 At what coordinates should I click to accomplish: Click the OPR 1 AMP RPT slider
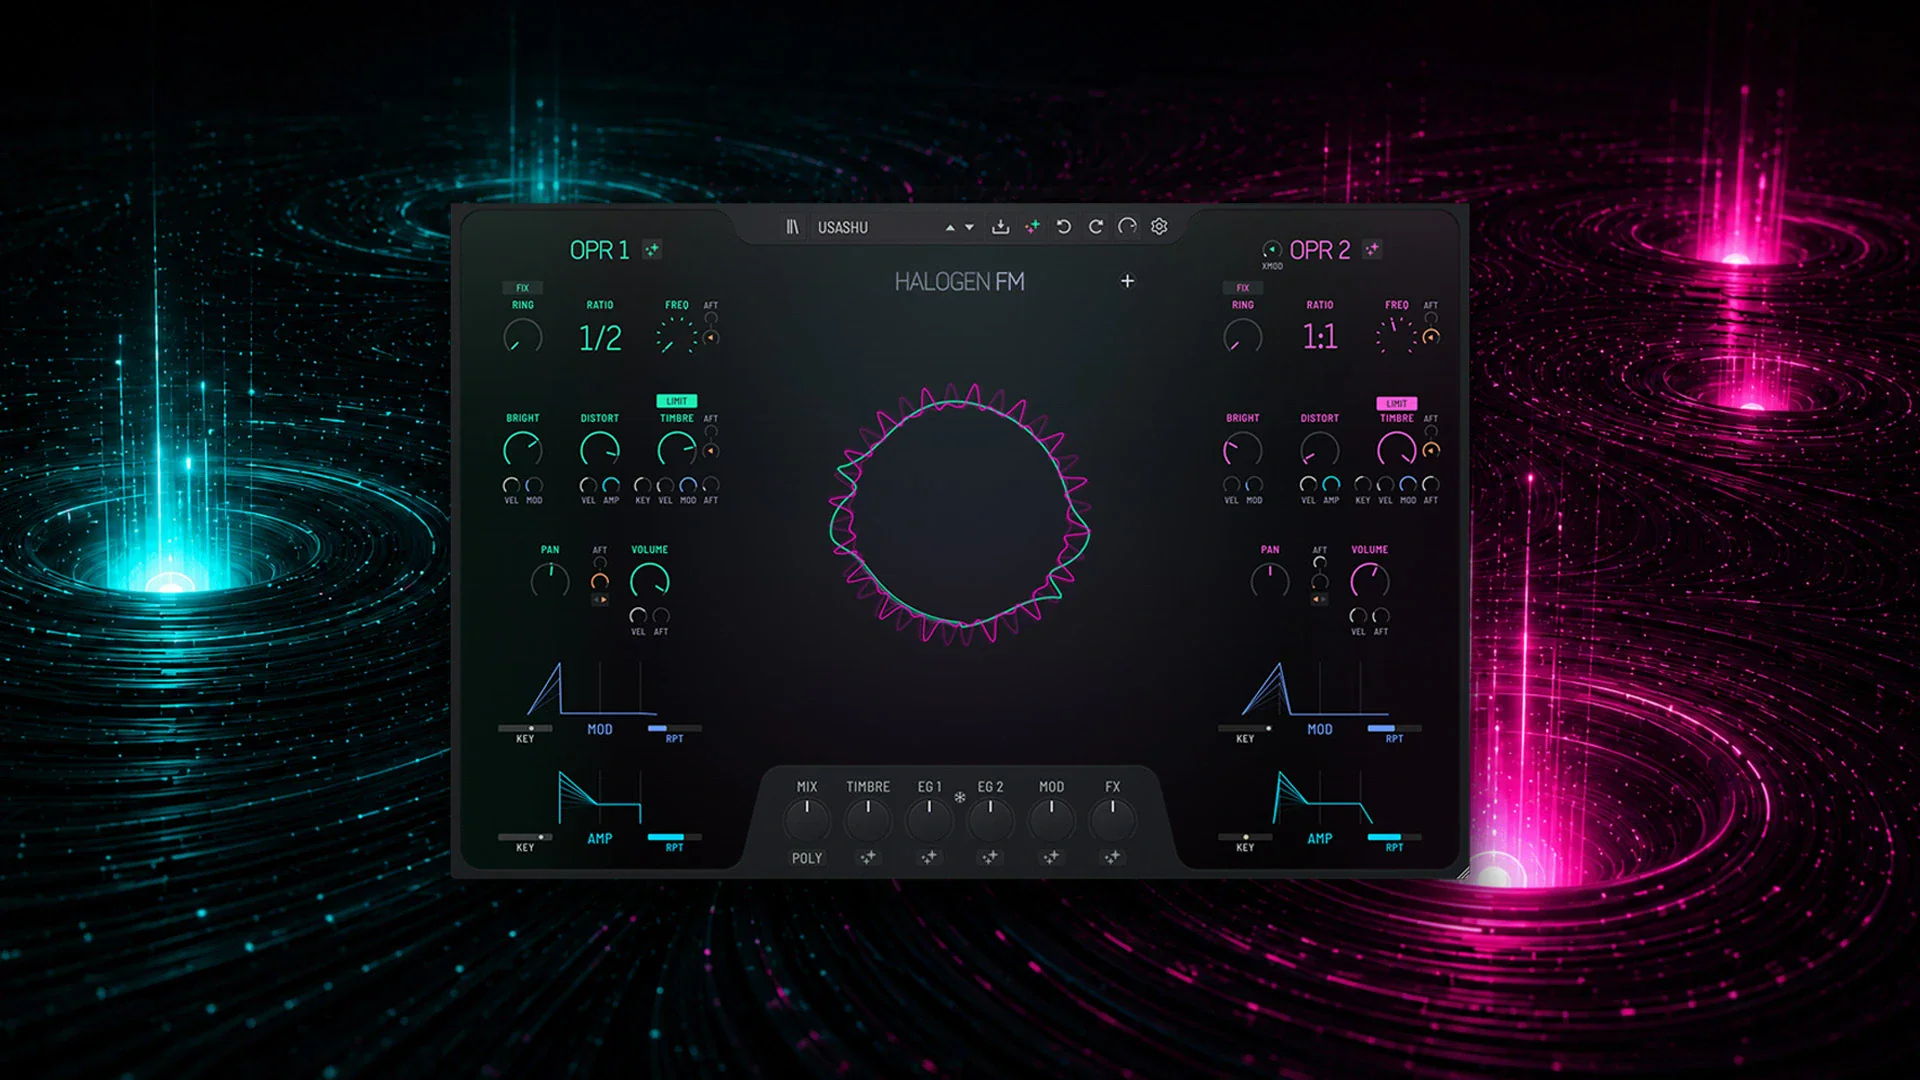pos(675,837)
